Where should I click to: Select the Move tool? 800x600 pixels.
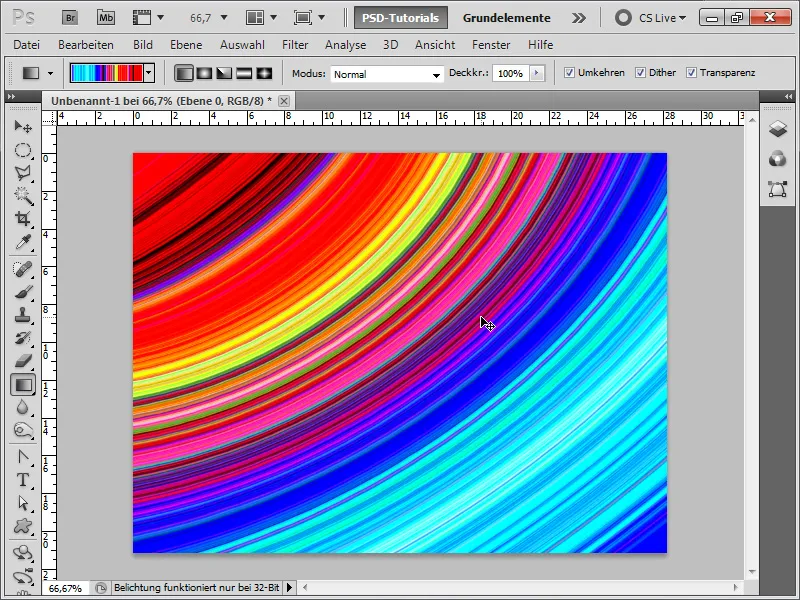(22, 126)
